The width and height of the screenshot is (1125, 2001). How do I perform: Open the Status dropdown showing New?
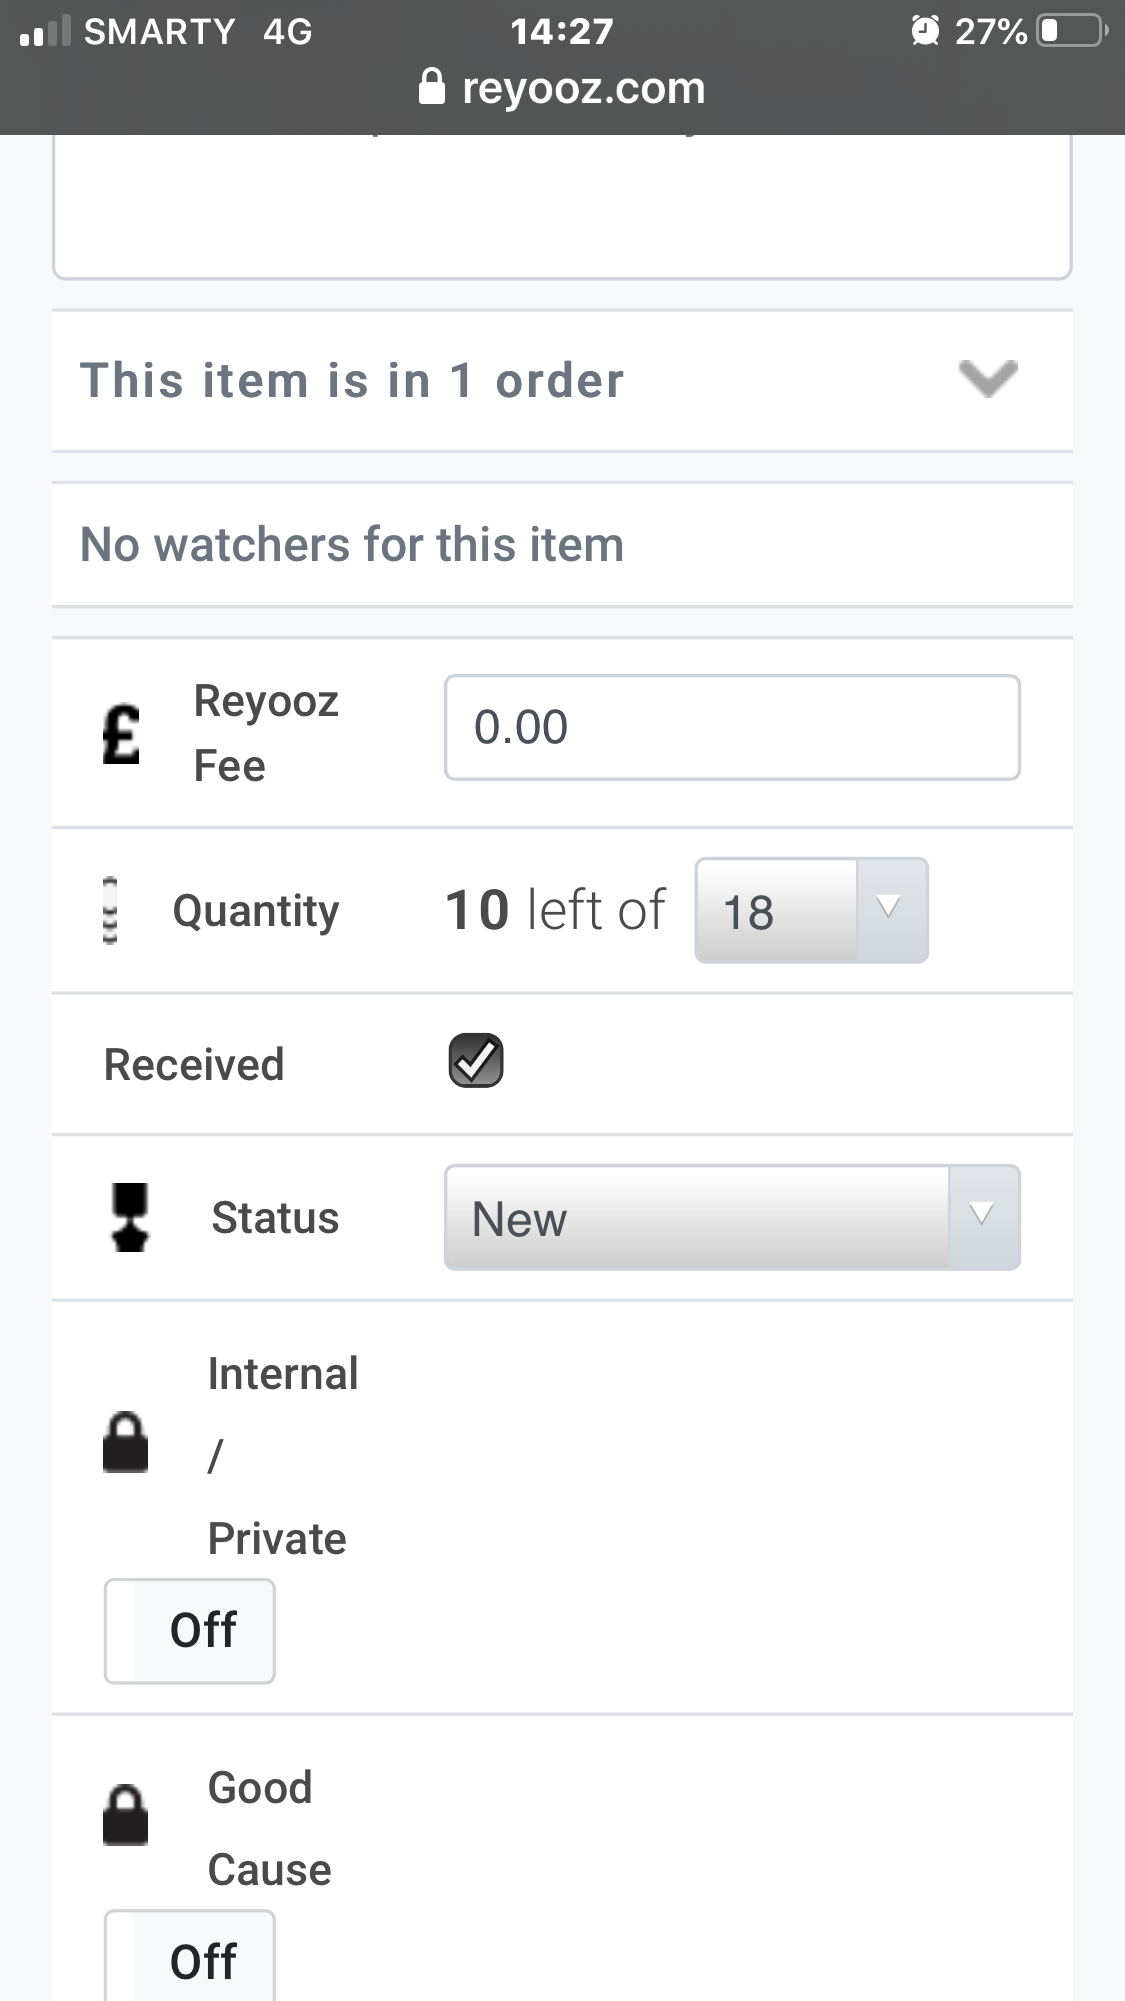click(732, 1217)
